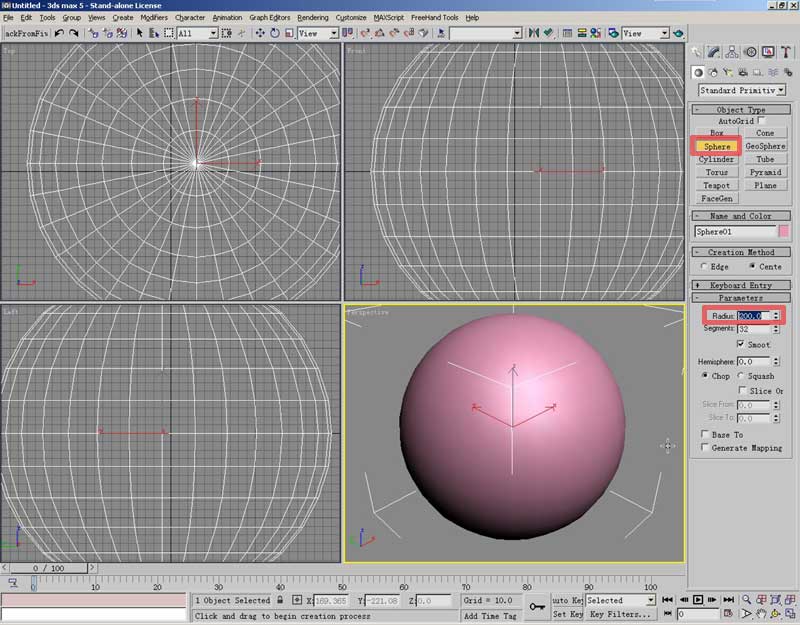The height and width of the screenshot is (625, 800).
Task: Click the Undo arrow in the toolbar
Action: tap(60, 33)
